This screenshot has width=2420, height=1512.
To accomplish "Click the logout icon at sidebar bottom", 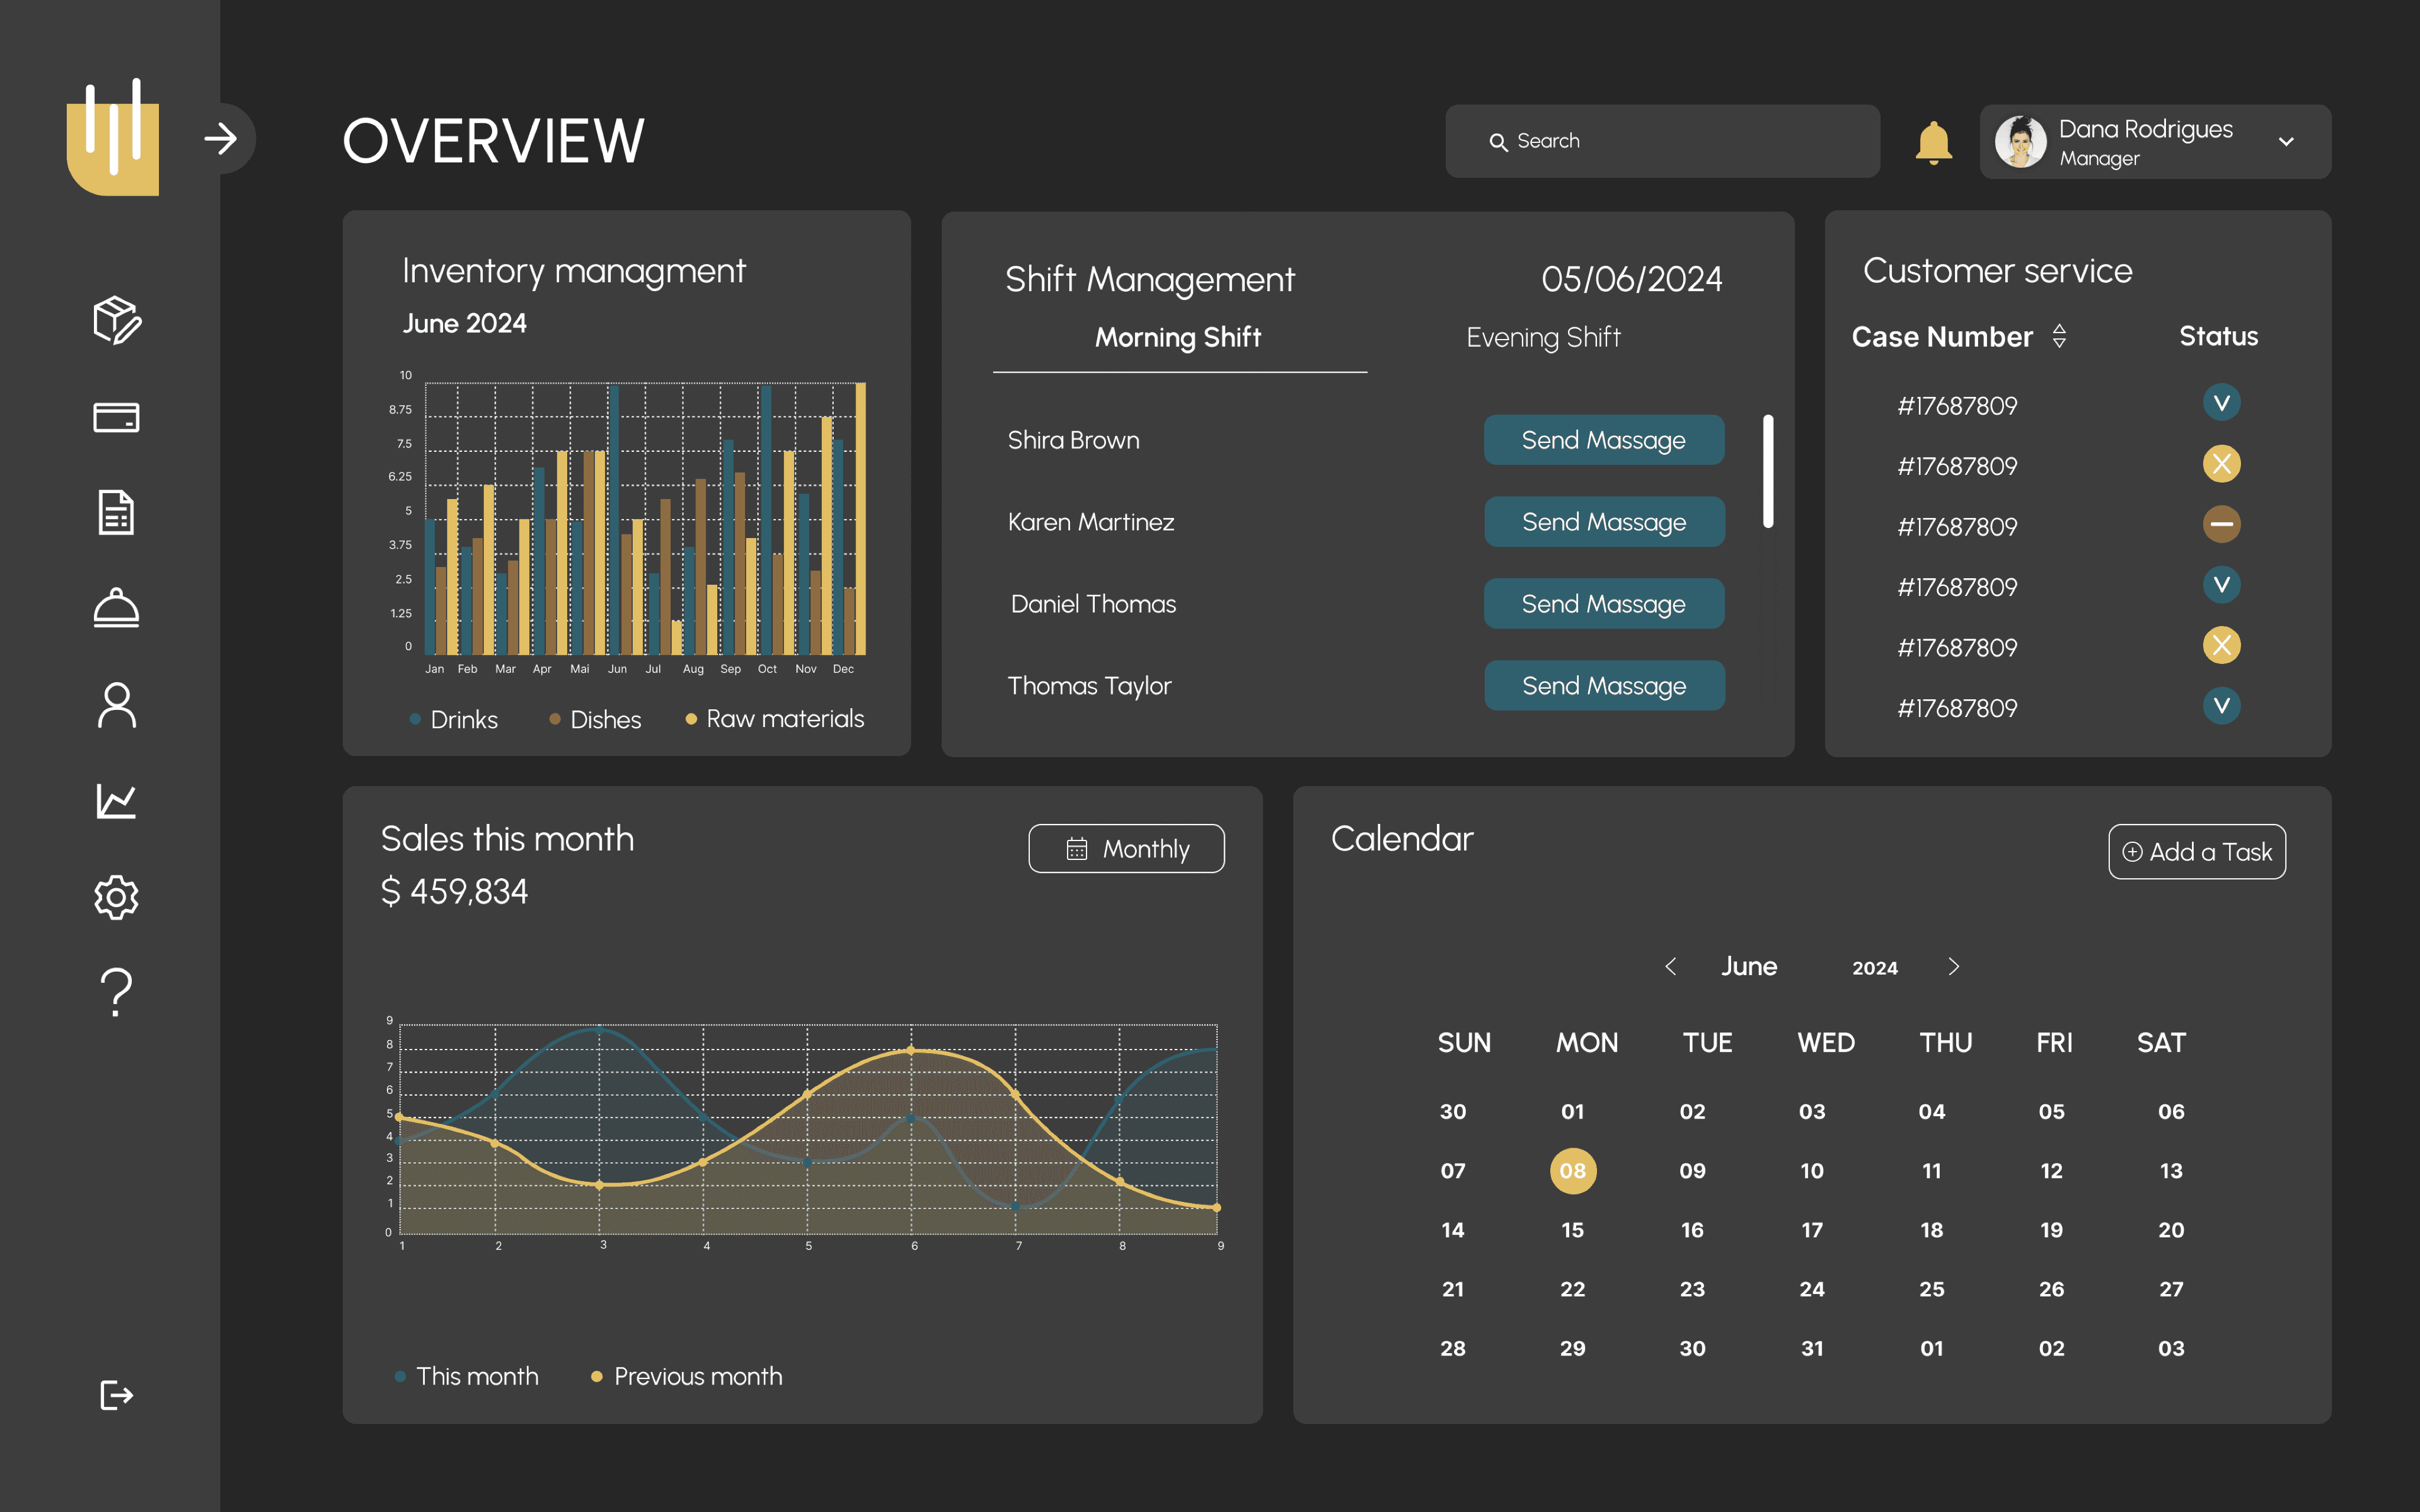I will pyautogui.click(x=116, y=1395).
